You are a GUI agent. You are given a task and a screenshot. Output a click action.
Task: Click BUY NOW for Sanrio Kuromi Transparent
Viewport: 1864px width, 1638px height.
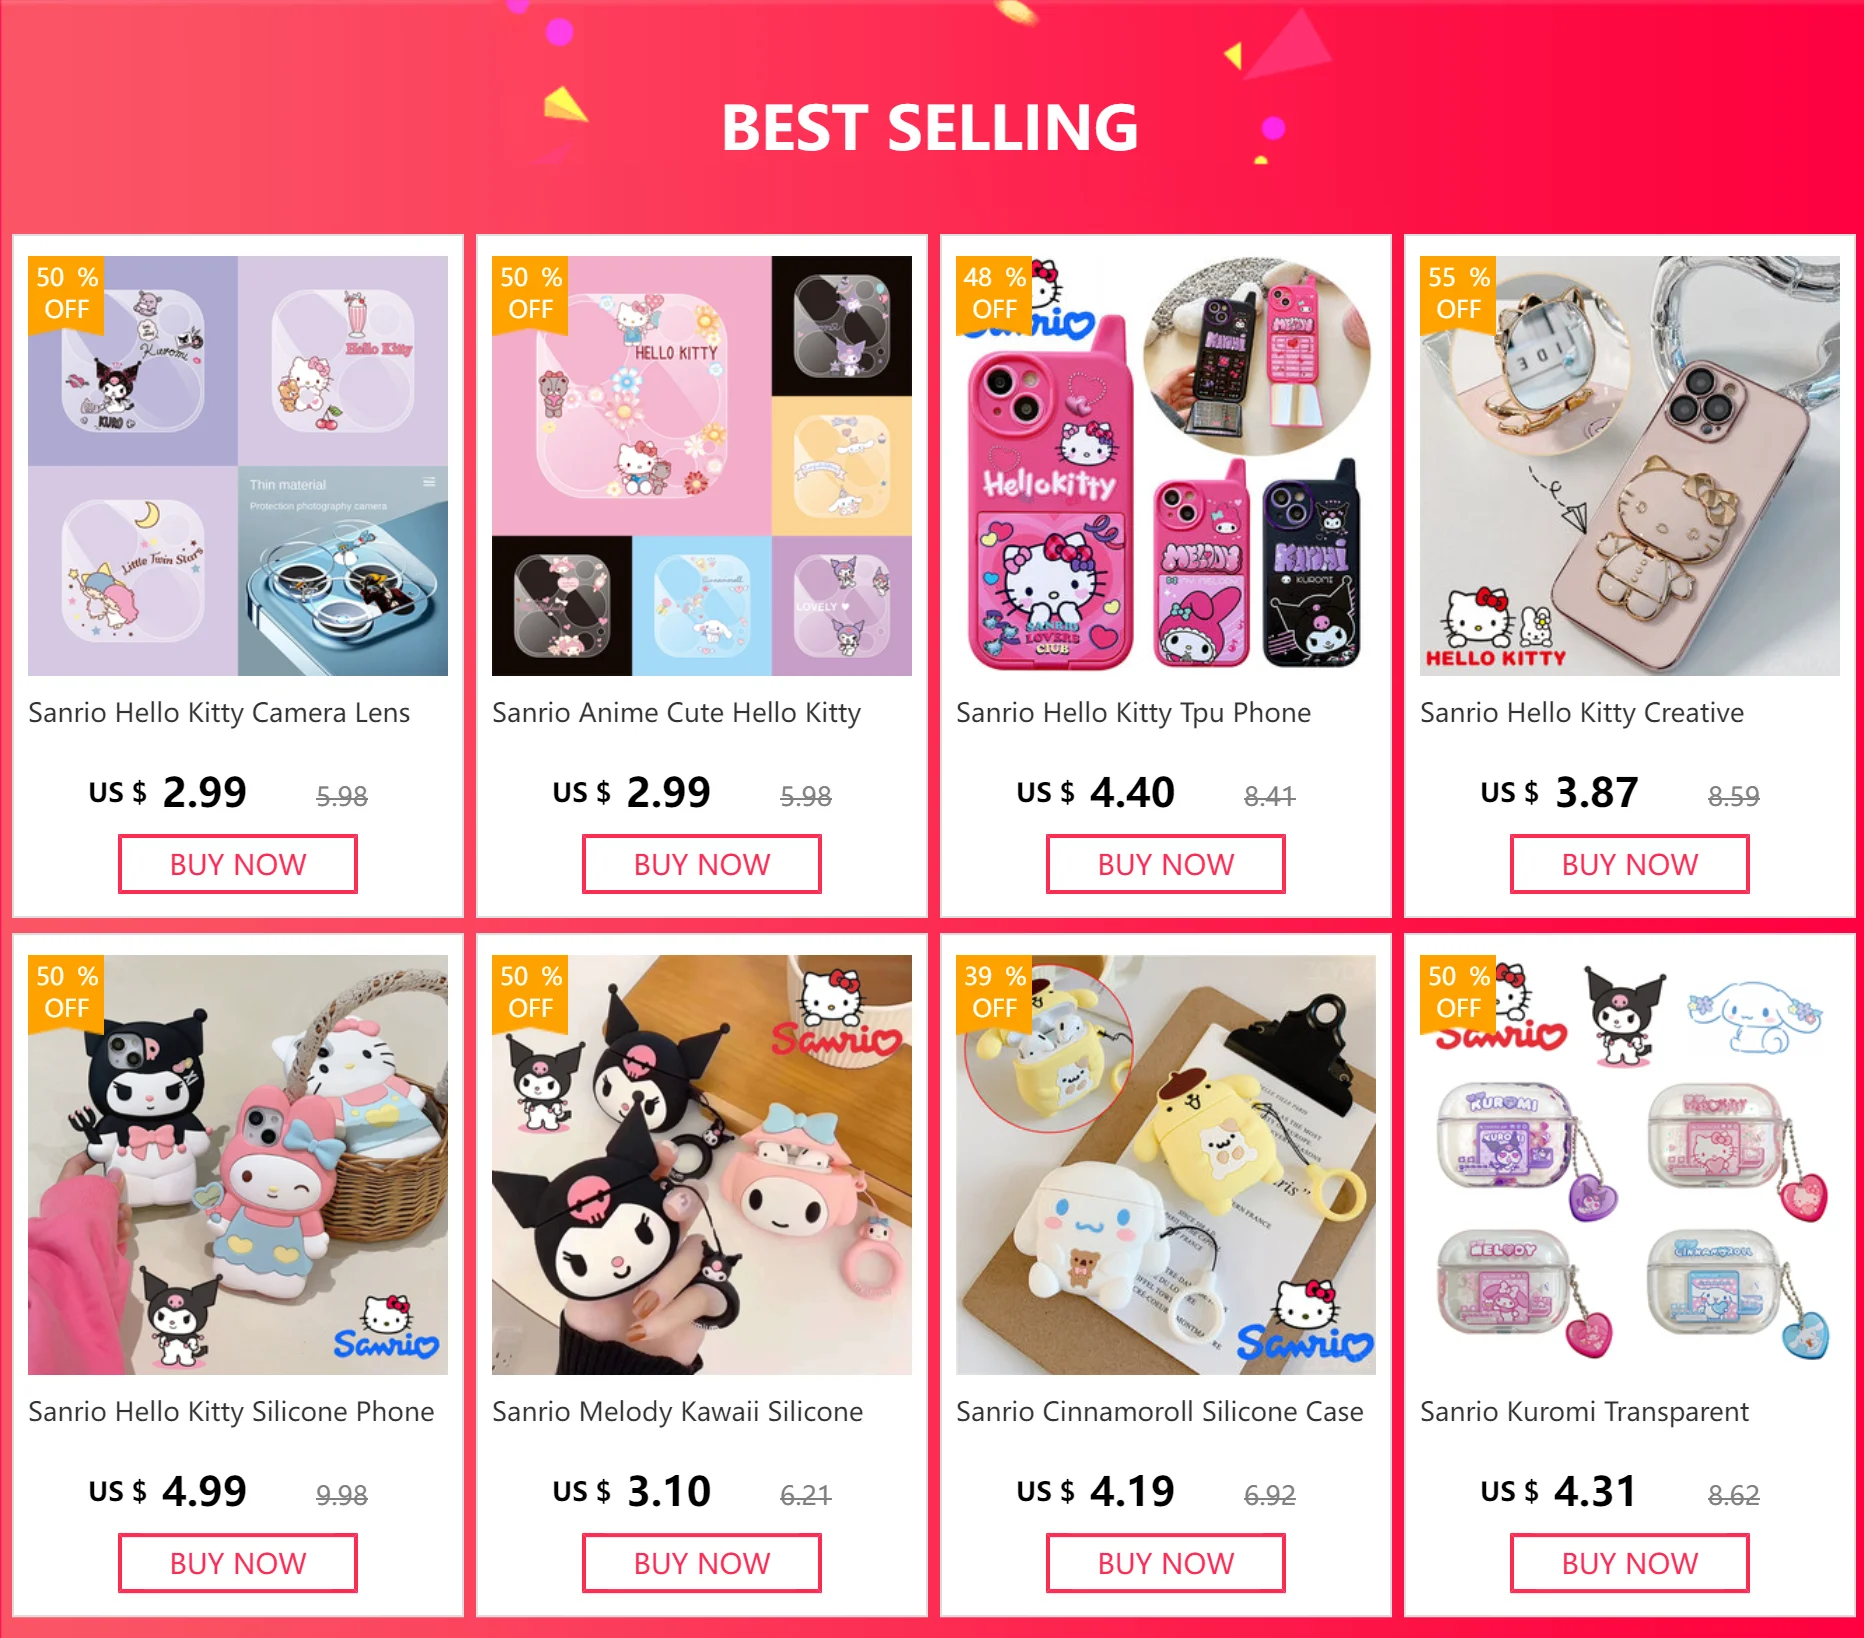[1630, 1563]
